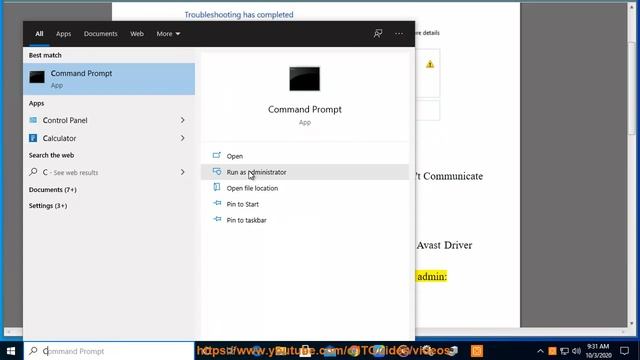Switch to the Web search tab
640x360 pixels.
pyautogui.click(x=137, y=33)
